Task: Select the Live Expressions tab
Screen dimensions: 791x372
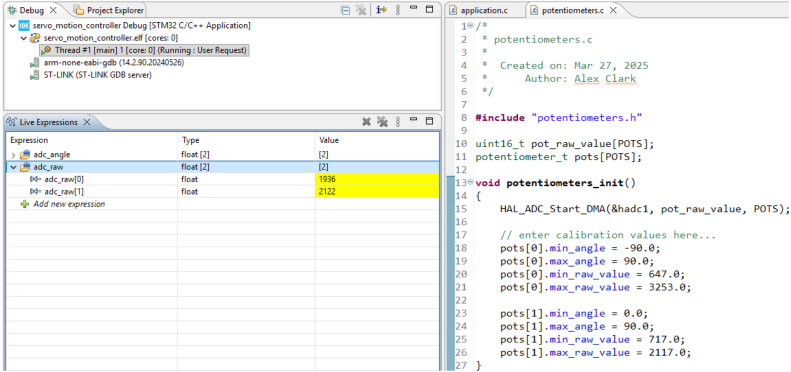Action: (x=48, y=122)
